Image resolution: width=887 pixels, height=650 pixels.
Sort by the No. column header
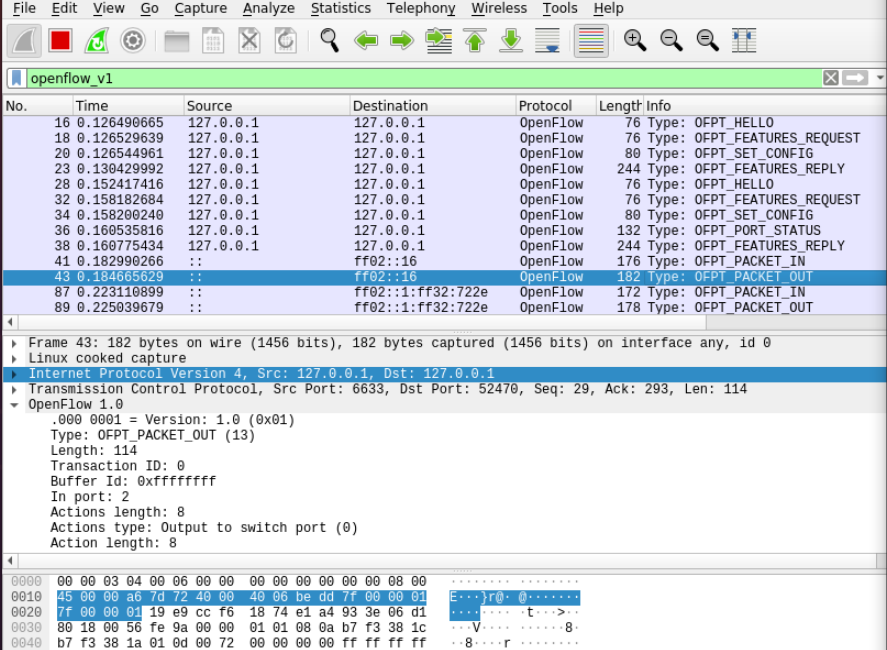[x=38, y=106]
